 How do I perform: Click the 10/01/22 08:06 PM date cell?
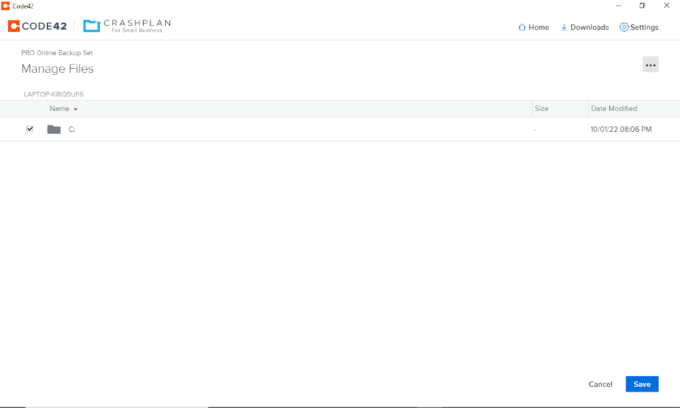(x=621, y=129)
